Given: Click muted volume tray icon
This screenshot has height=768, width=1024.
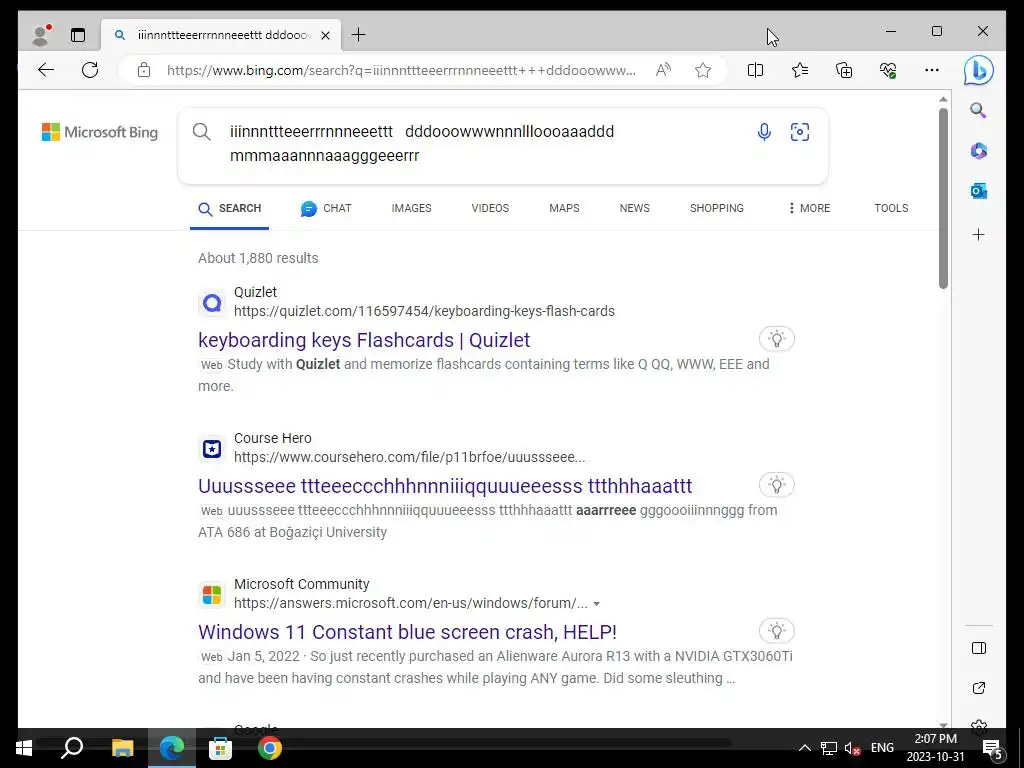Looking at the screenshot, I should click(852, 748).
